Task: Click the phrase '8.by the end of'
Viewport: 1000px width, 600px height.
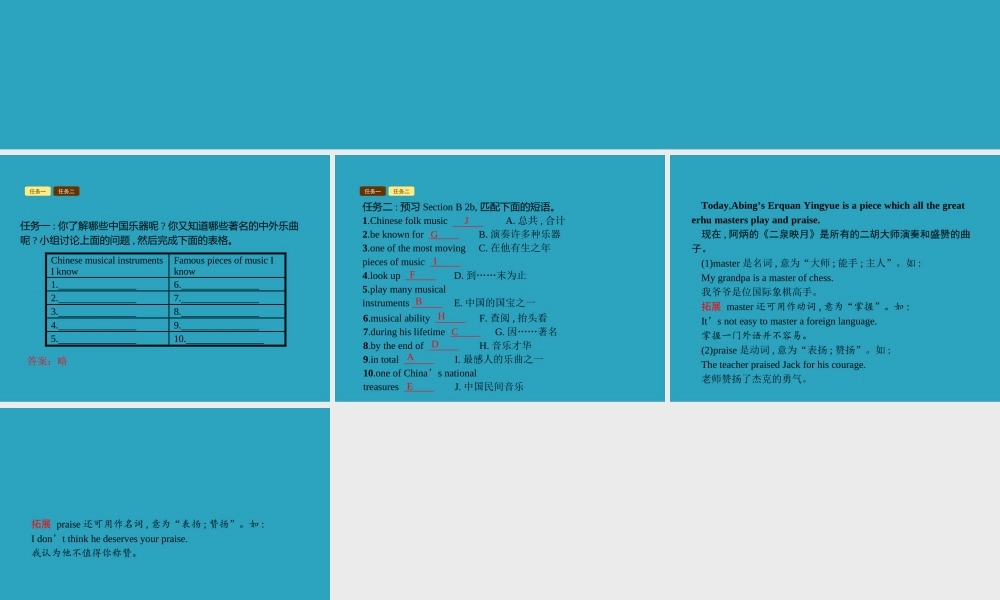Action: pos(393,346)
